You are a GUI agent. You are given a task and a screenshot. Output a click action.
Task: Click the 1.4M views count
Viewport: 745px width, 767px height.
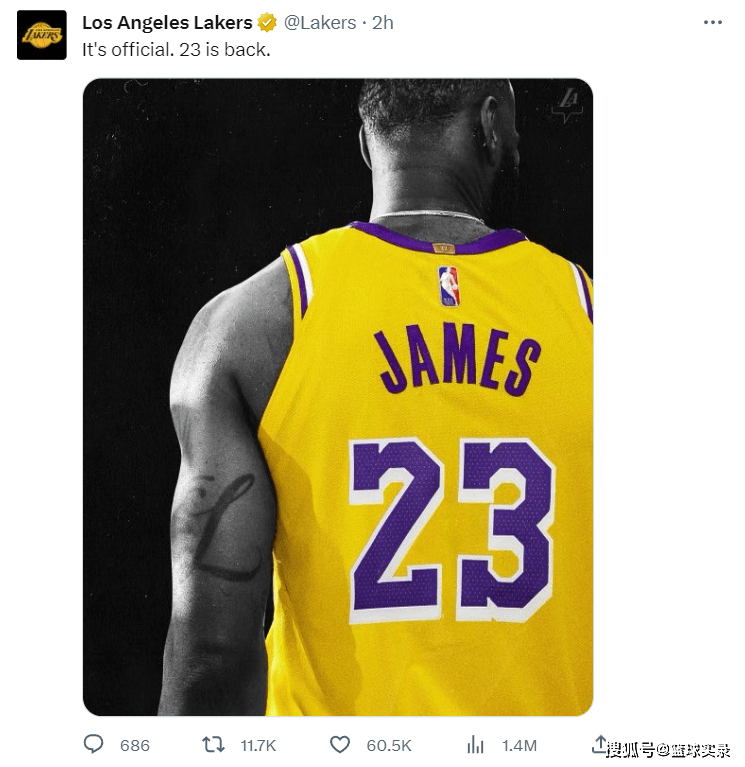click(519, 745)
